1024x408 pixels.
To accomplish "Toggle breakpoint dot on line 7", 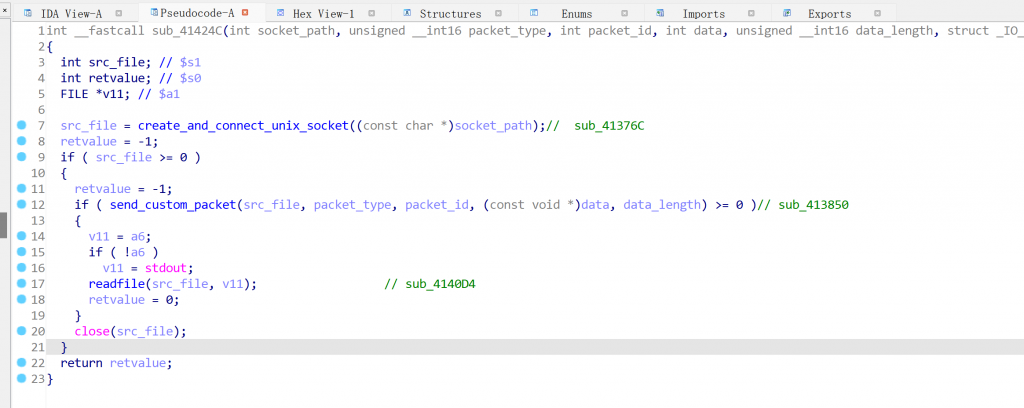I will tap(21, 125).
